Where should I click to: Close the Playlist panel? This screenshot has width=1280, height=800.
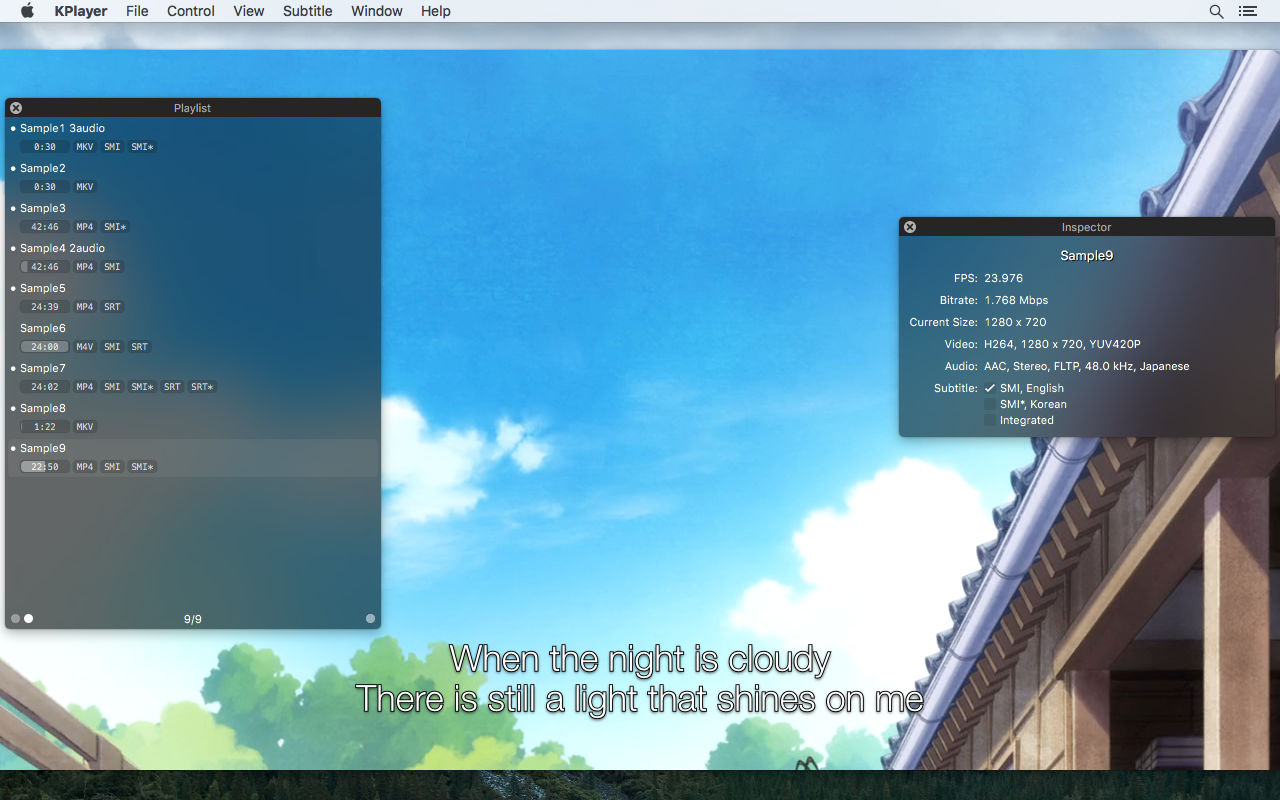pyautogui.click(x=16, y=108)
